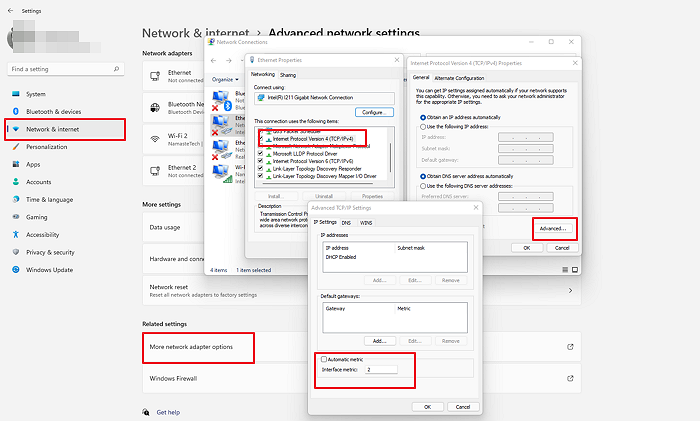Screen dimensions: 700x421
Task: Click More network adapter options external link icon
Action: [570, 347]
